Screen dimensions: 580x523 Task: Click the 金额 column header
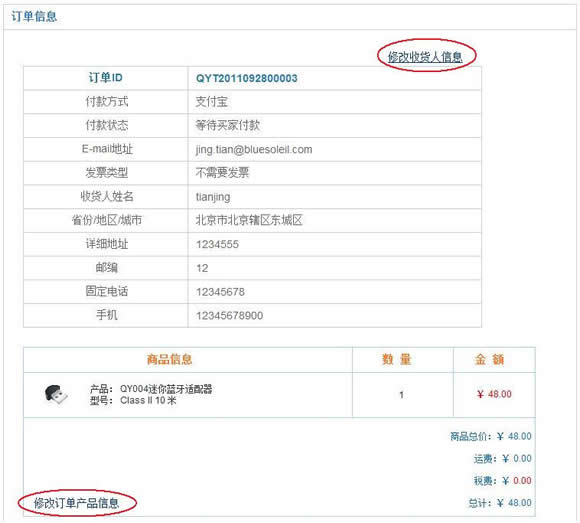(x=489, y=359)
